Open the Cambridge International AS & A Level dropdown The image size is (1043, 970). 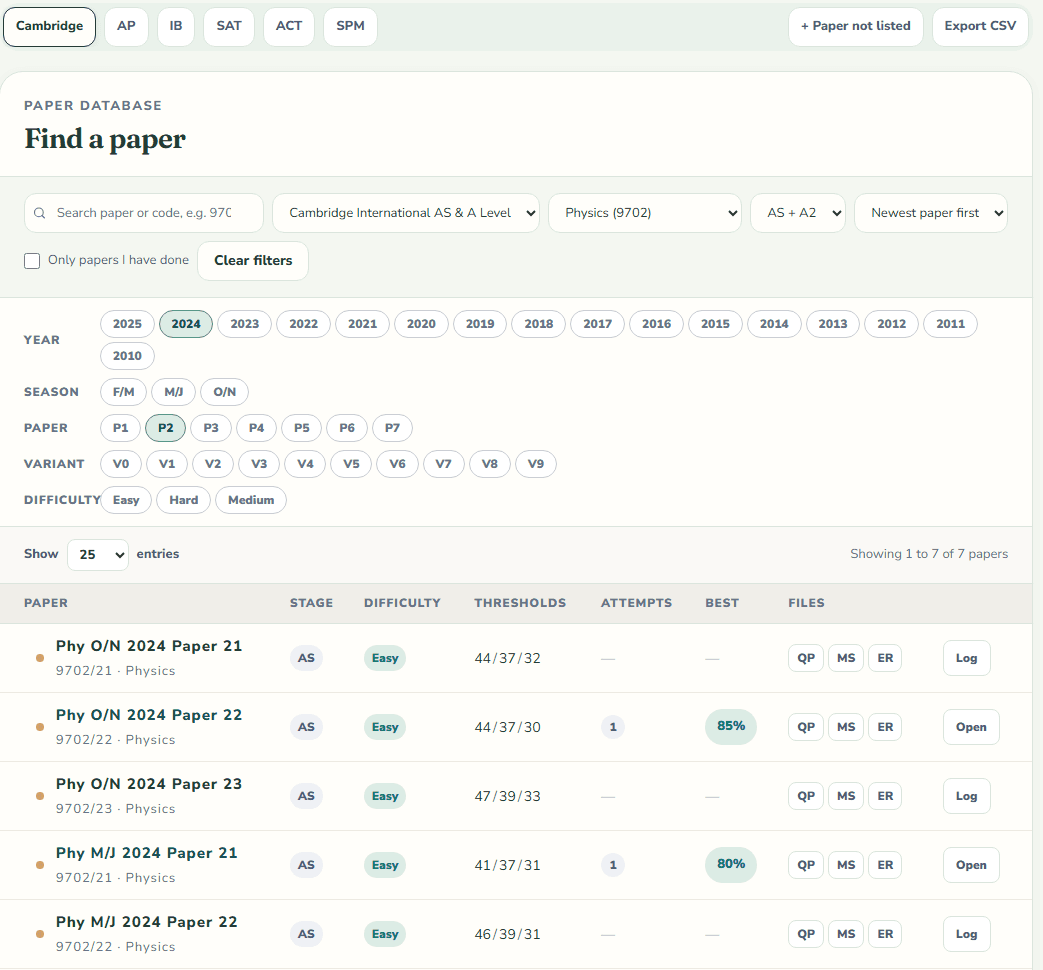406,213
